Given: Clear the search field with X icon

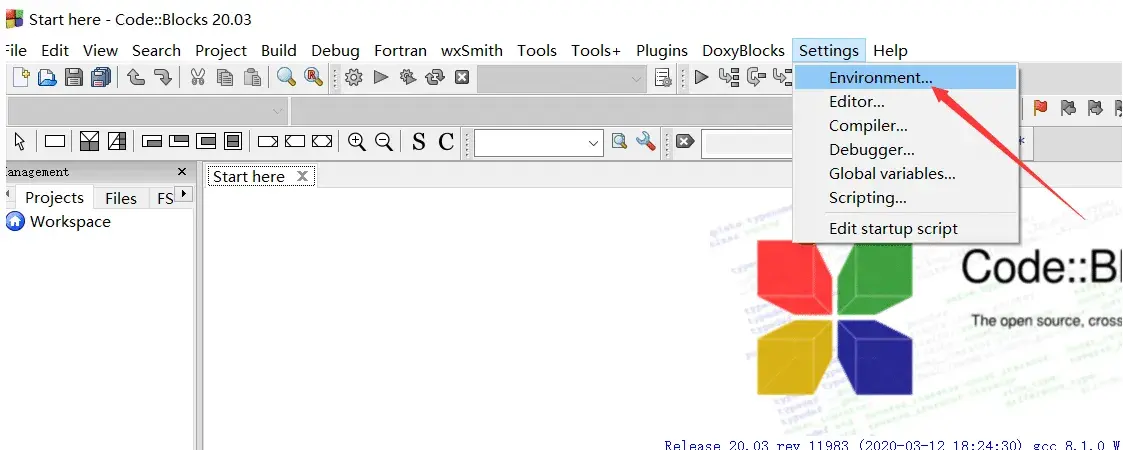Looking at the screenshot, I should 685,141.
